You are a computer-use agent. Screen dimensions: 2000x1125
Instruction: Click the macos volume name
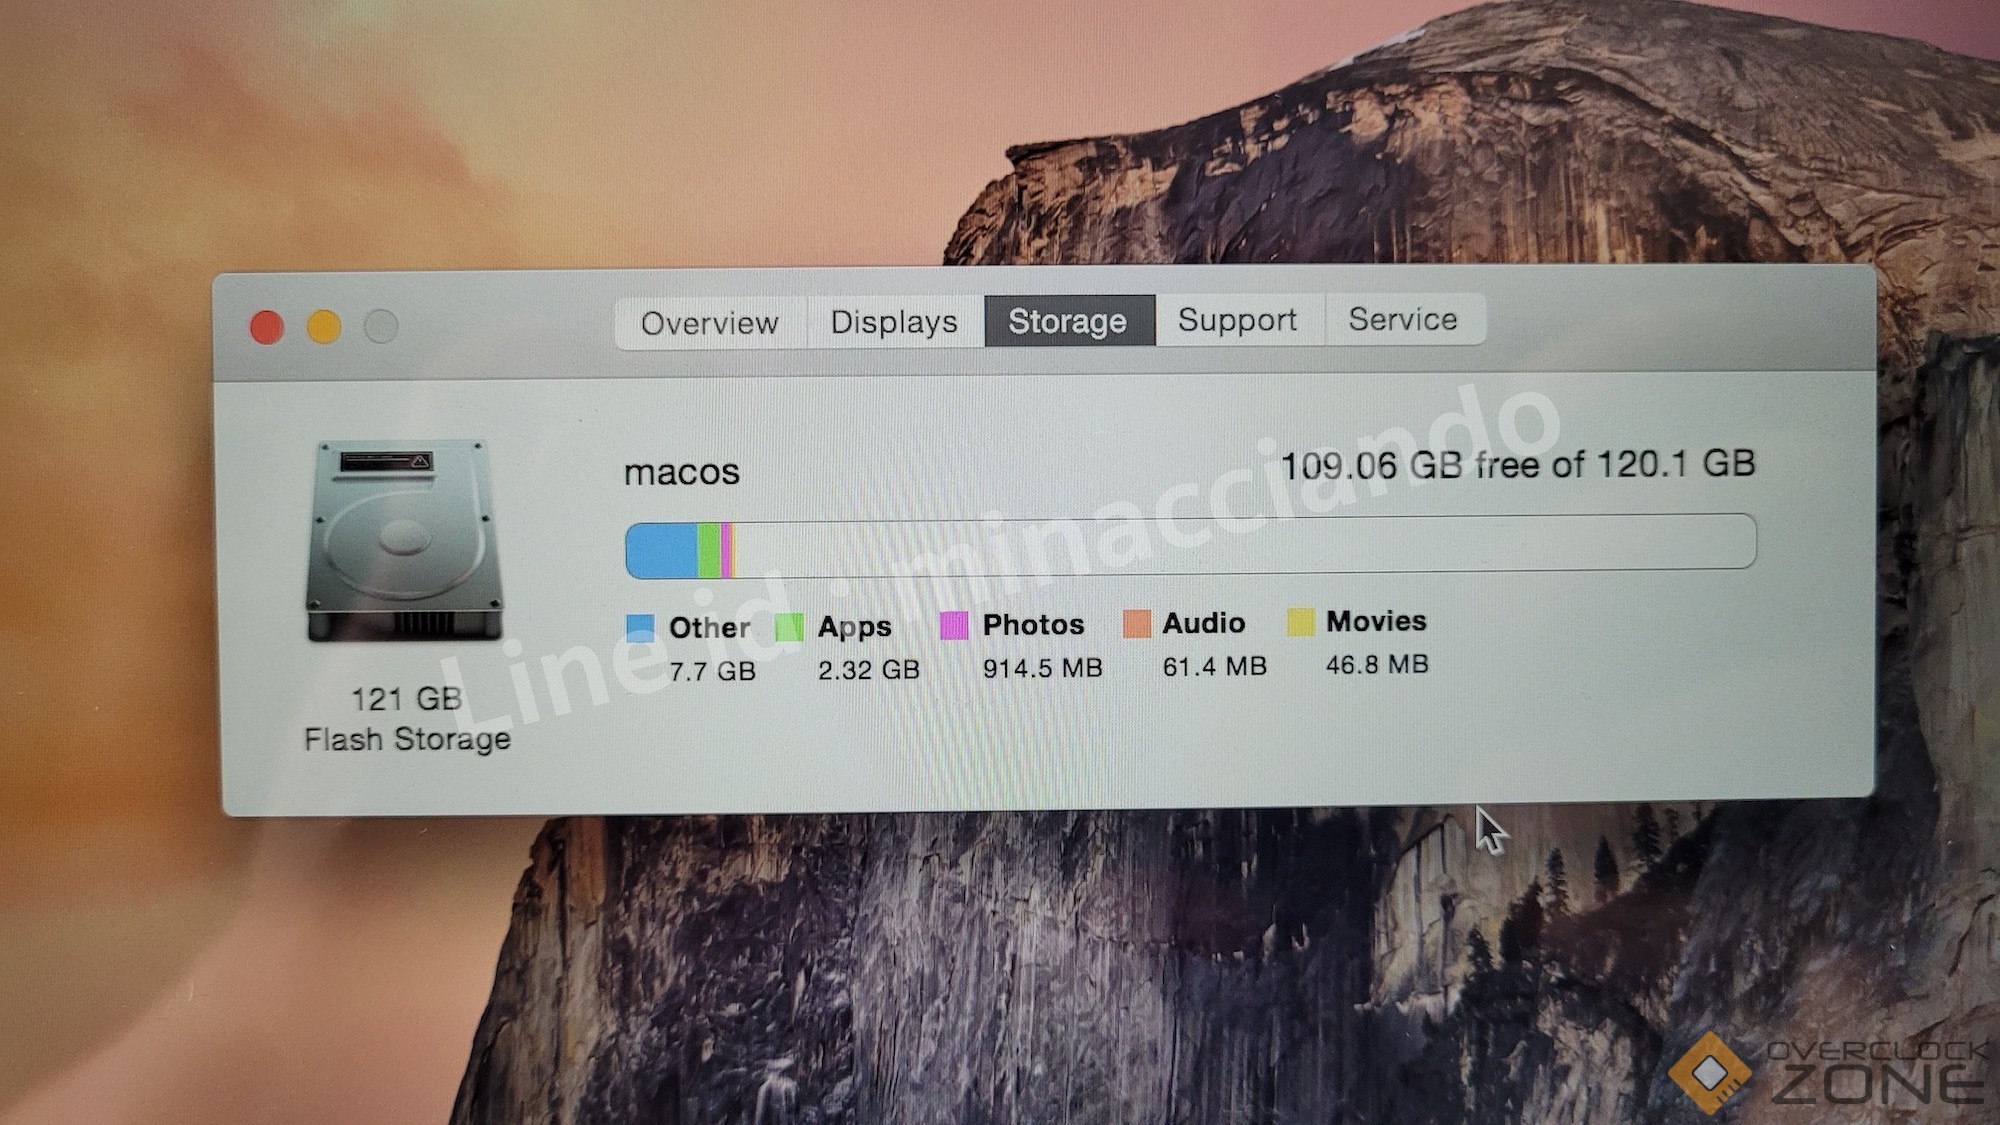pos(682,472)
